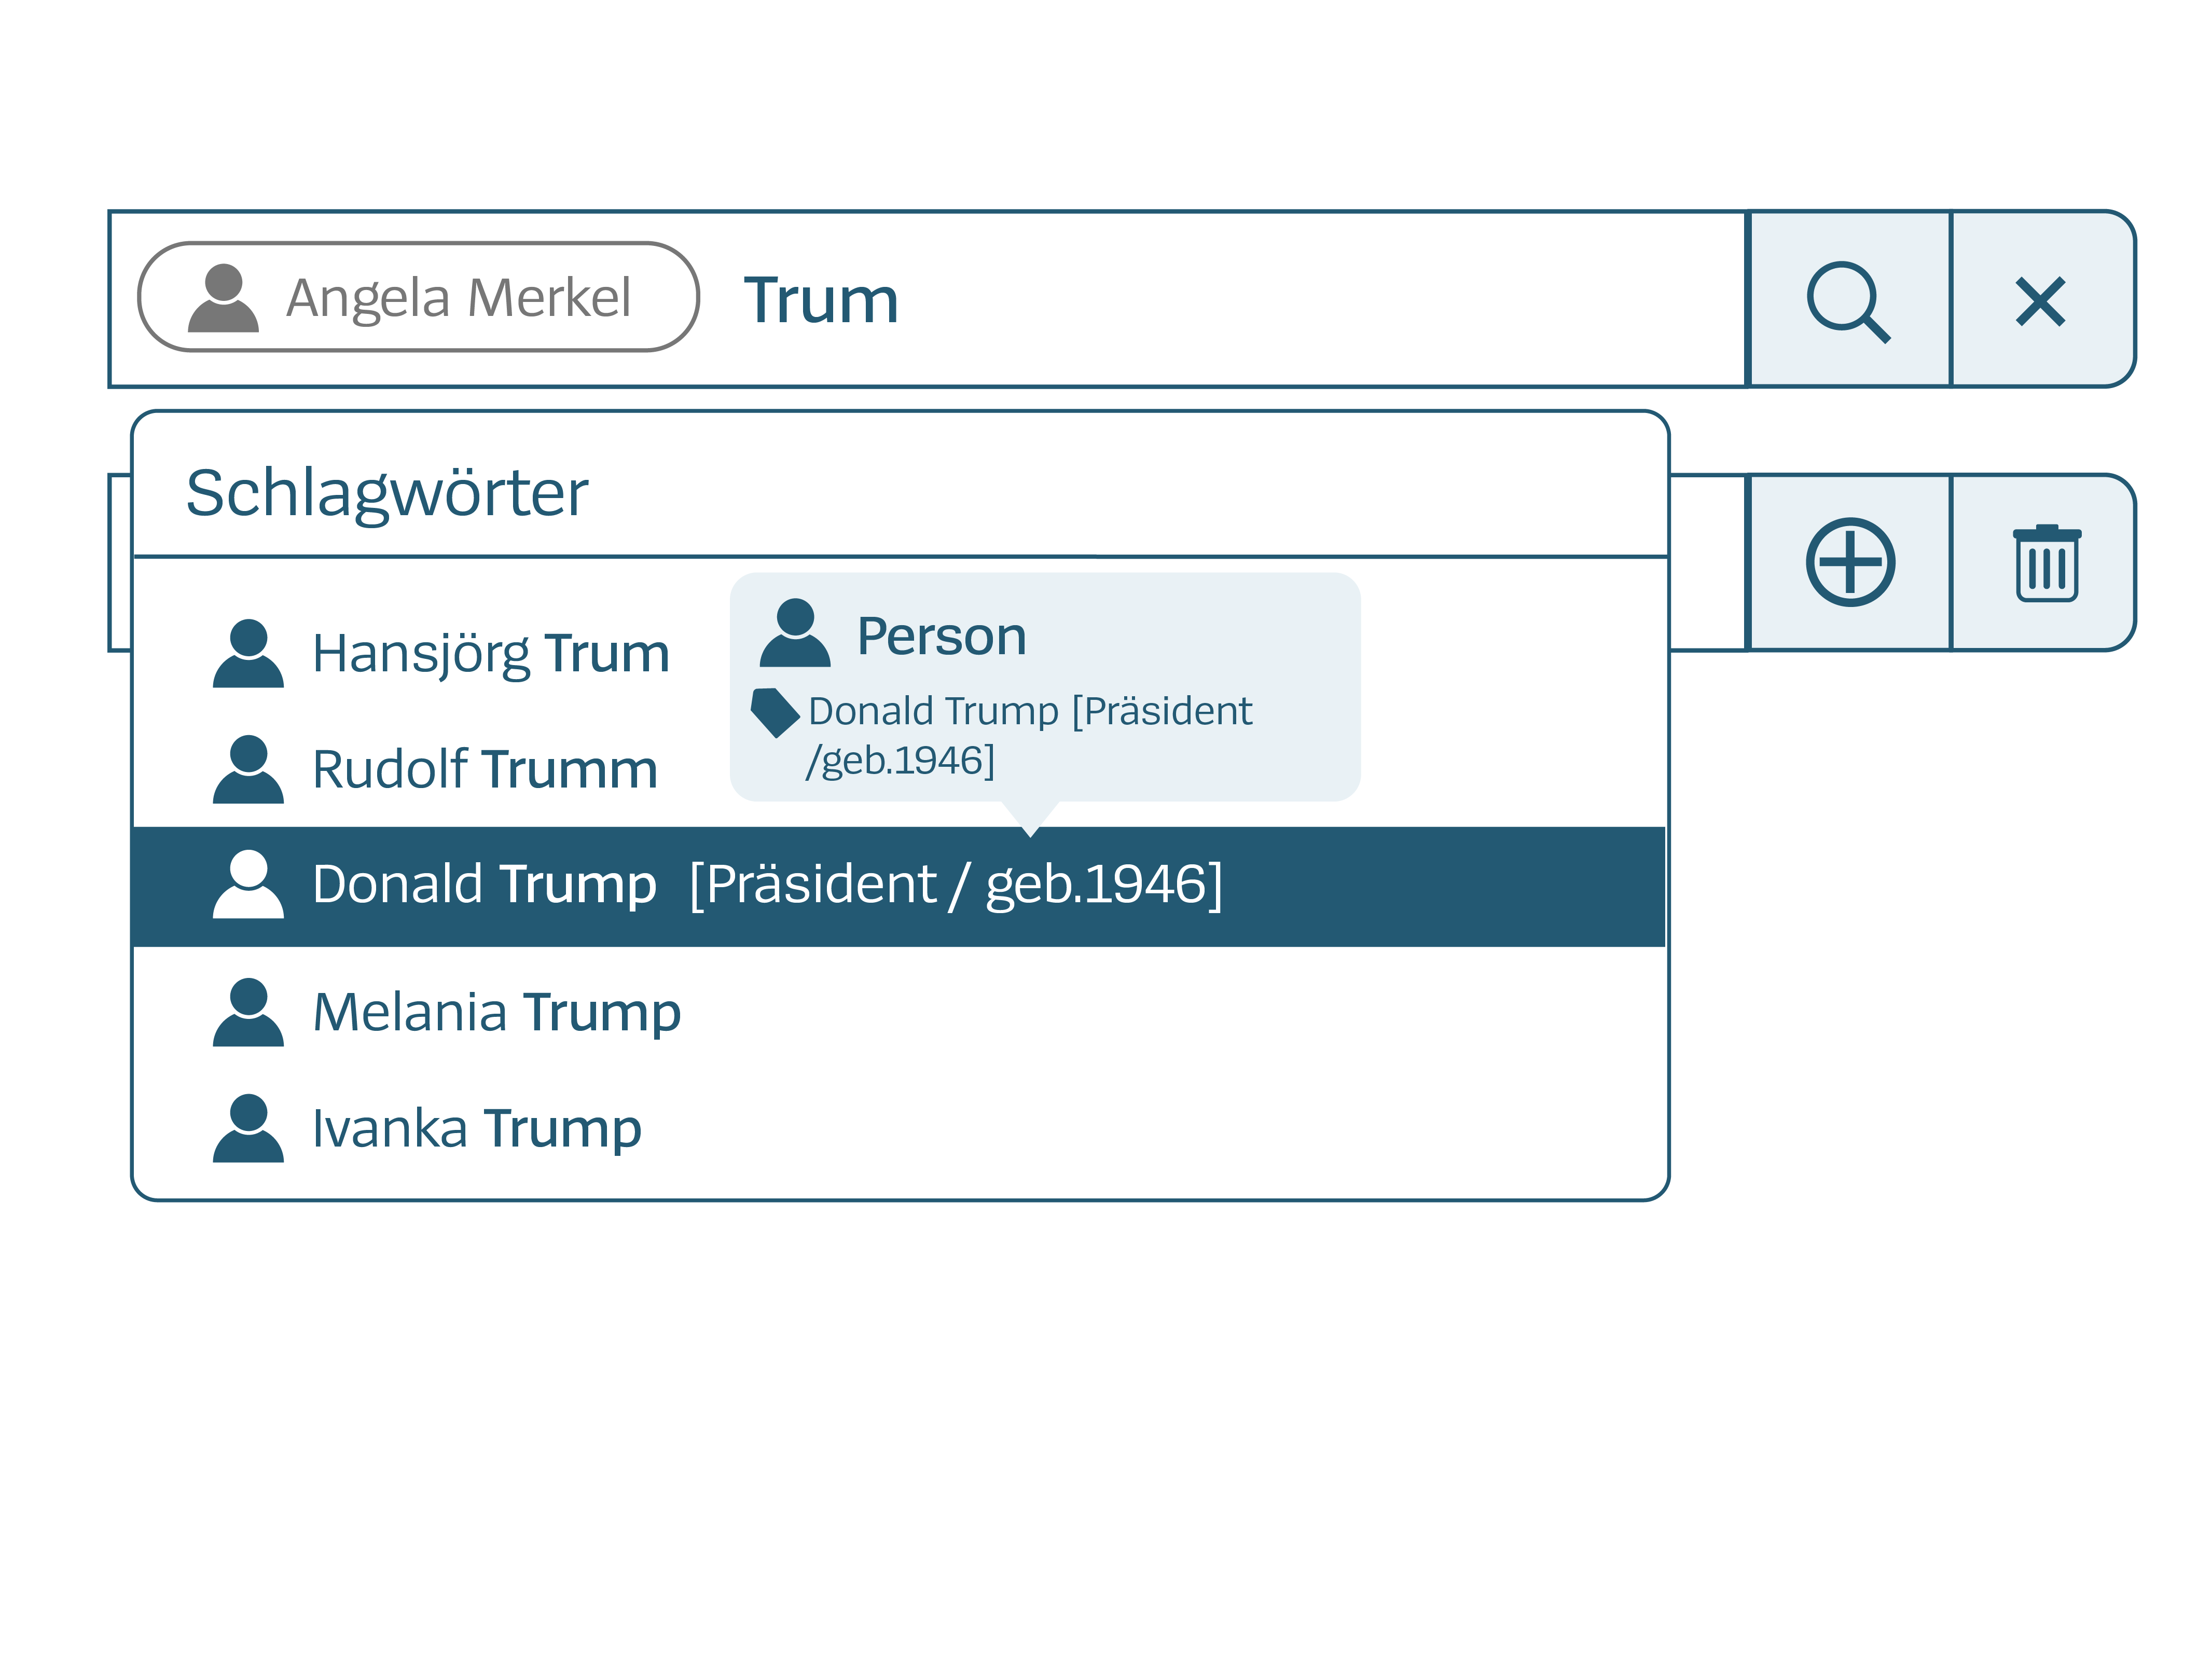Screen dimensions: 2212x1656
Task: Click the tag icon in the Person tooltip
Action: (x=774, y=712)
